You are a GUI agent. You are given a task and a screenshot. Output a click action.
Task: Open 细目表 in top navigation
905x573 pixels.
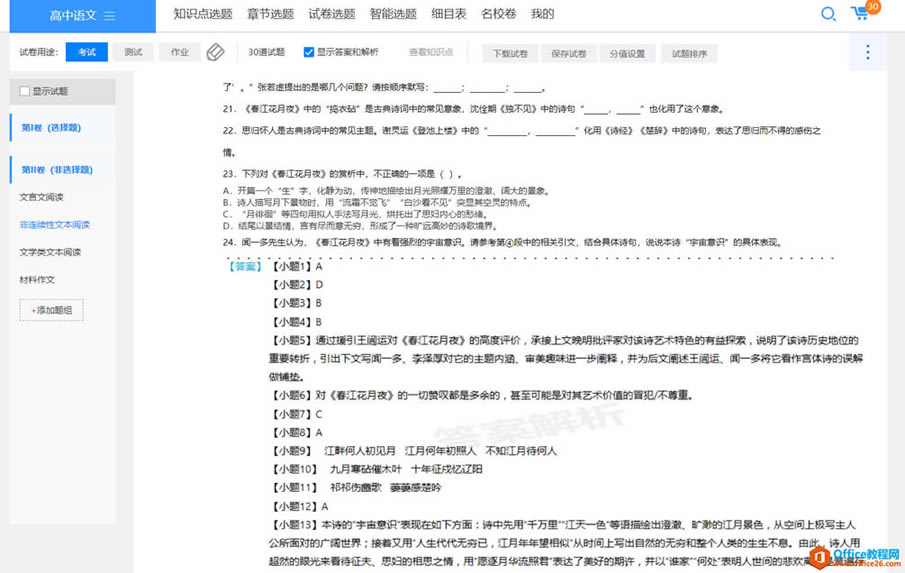click(448, 14)
